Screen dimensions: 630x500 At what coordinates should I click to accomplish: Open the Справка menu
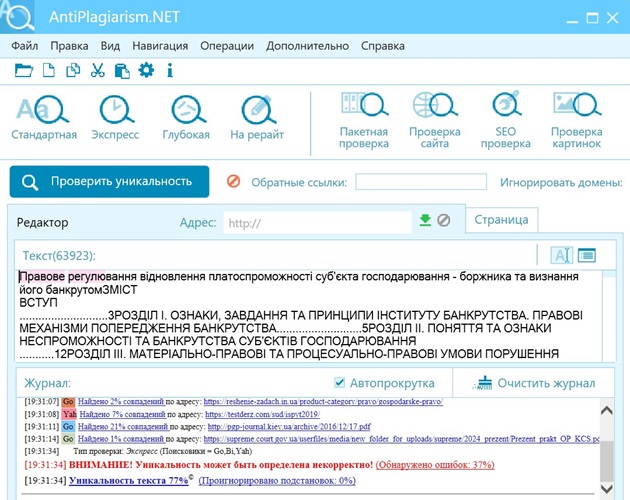coord(382,46)
